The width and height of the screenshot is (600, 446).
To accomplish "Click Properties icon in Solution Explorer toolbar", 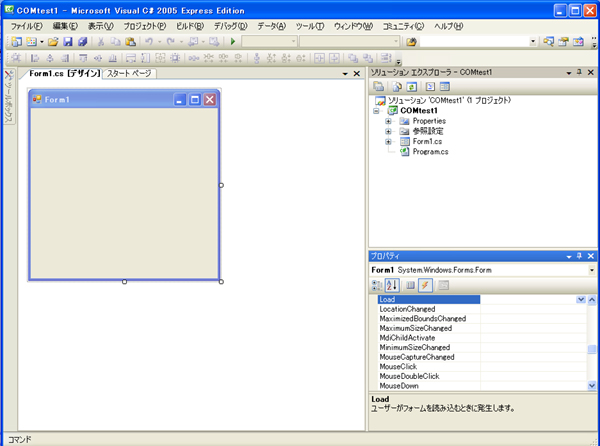I will (378, 87).
